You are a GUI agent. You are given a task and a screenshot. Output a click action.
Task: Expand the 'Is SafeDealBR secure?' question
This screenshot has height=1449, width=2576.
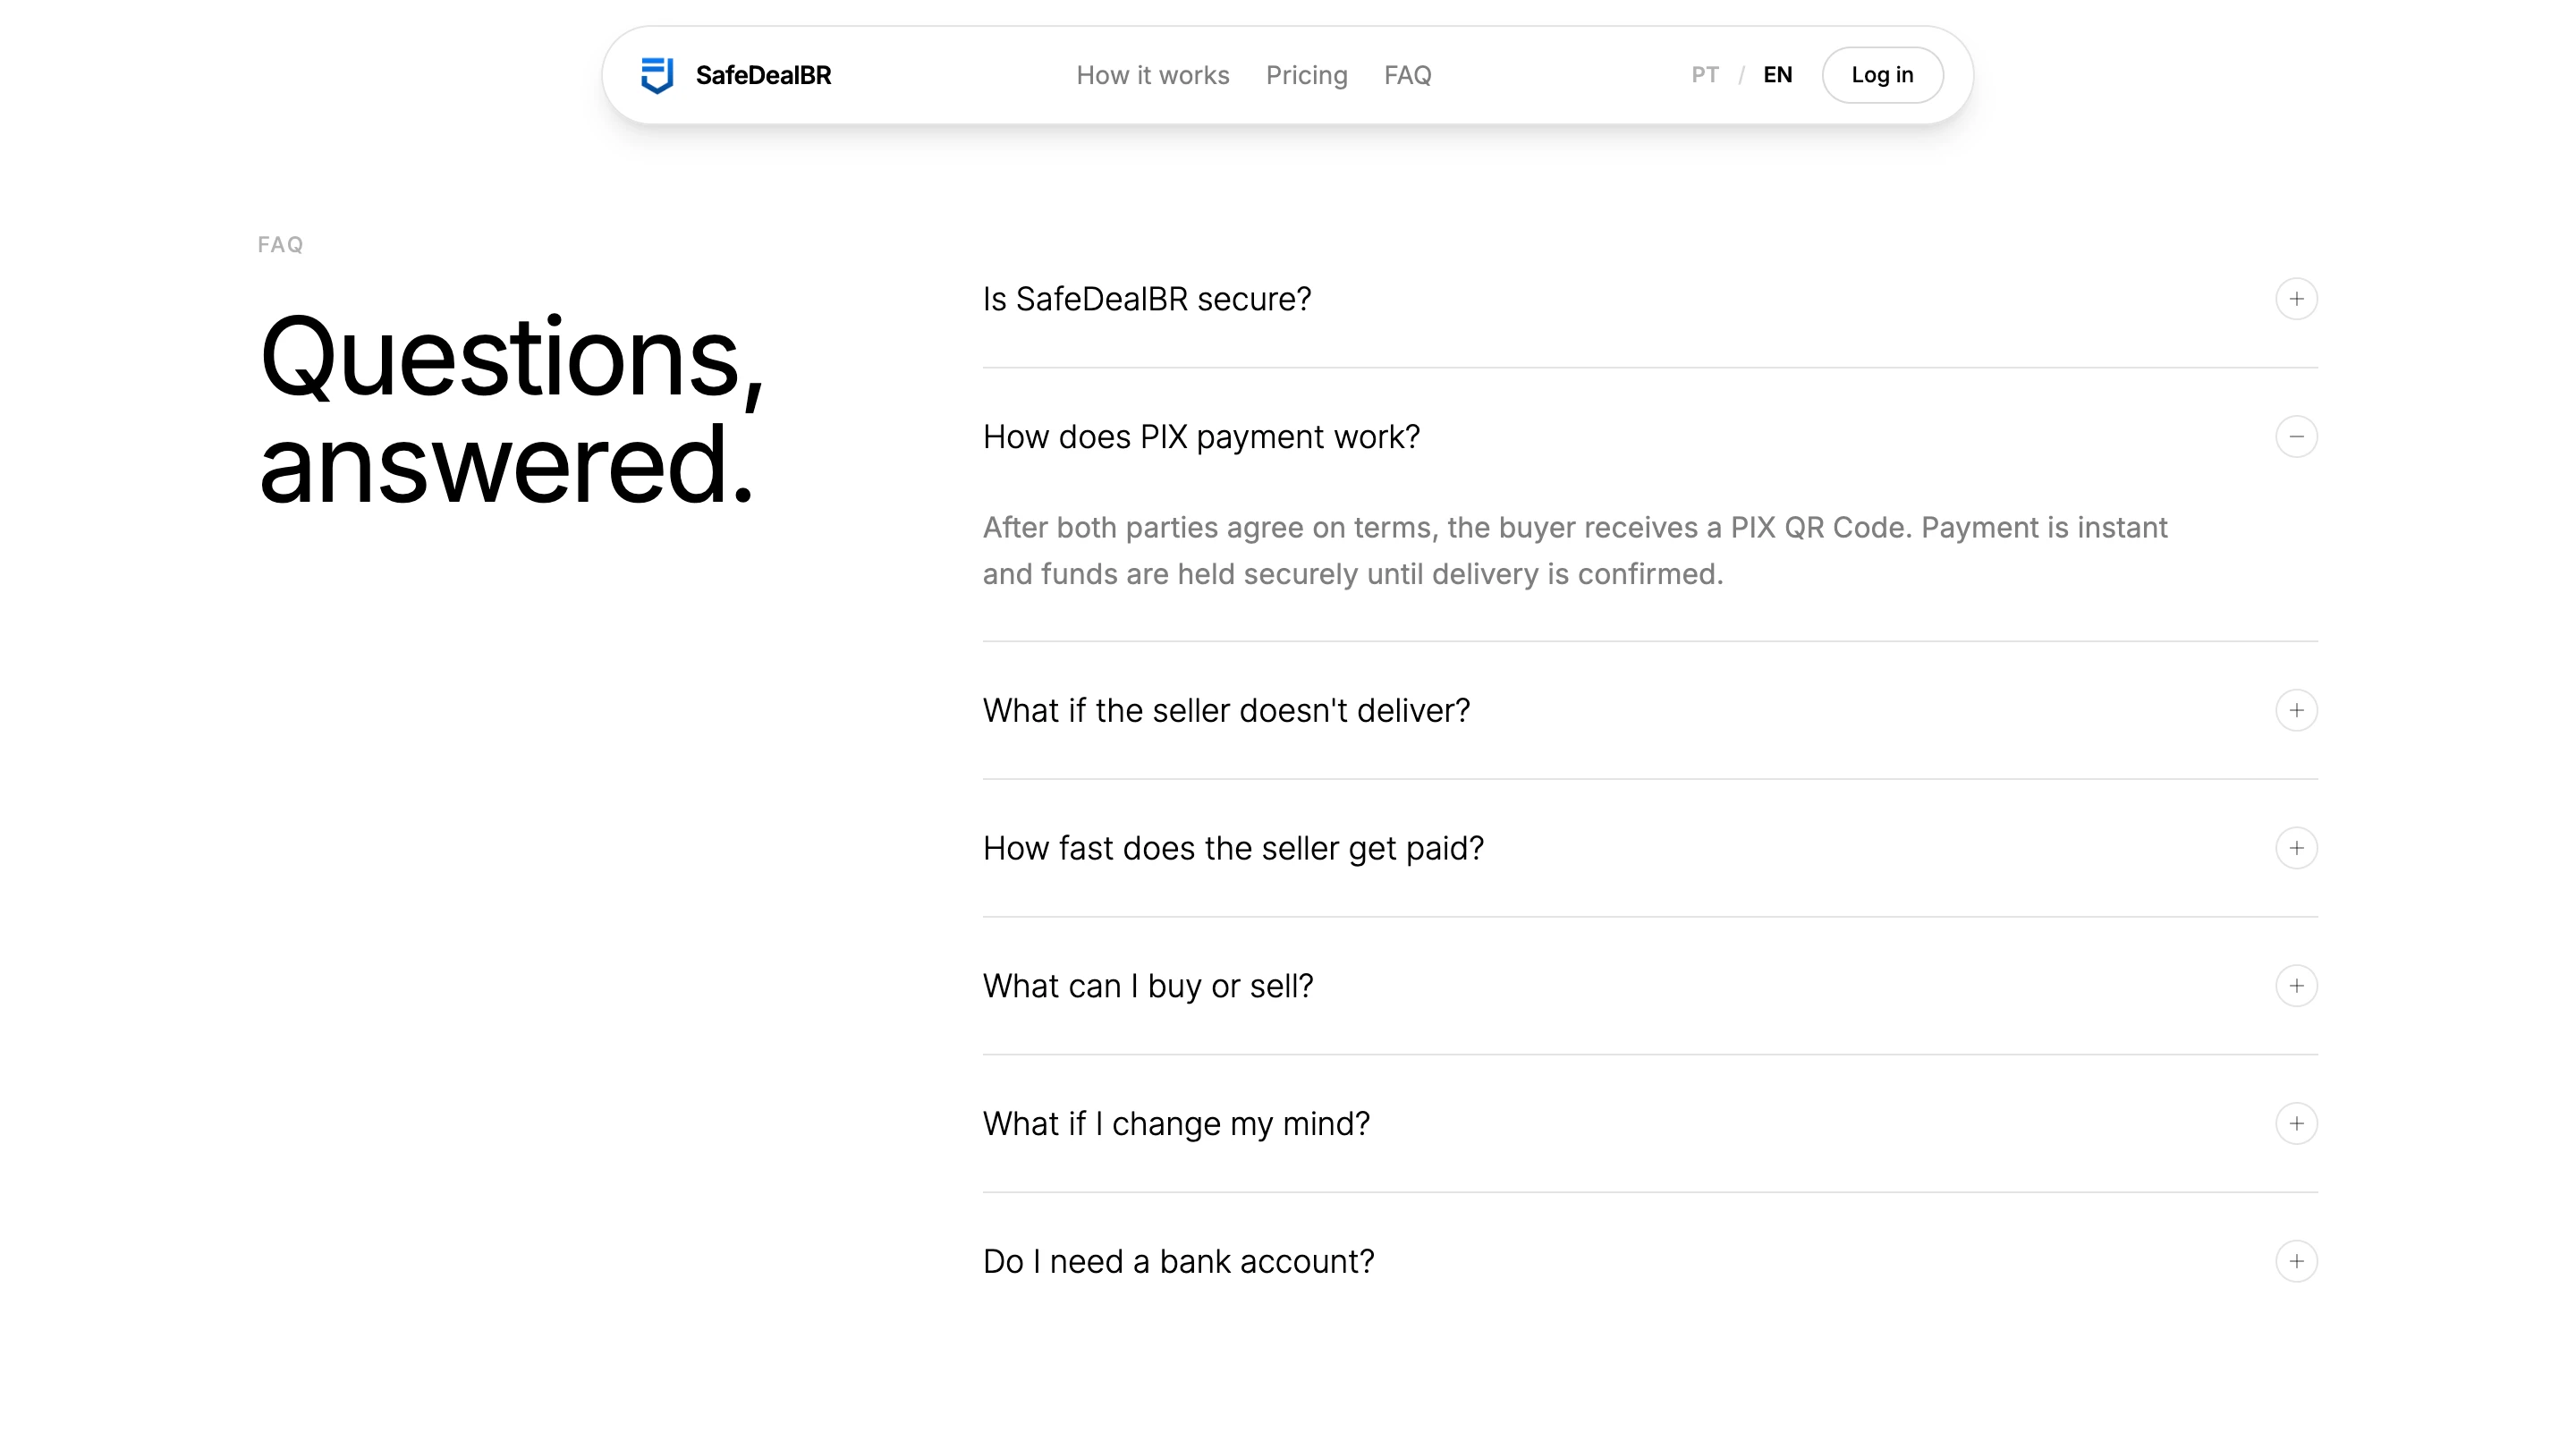[x=1146, y=299]
